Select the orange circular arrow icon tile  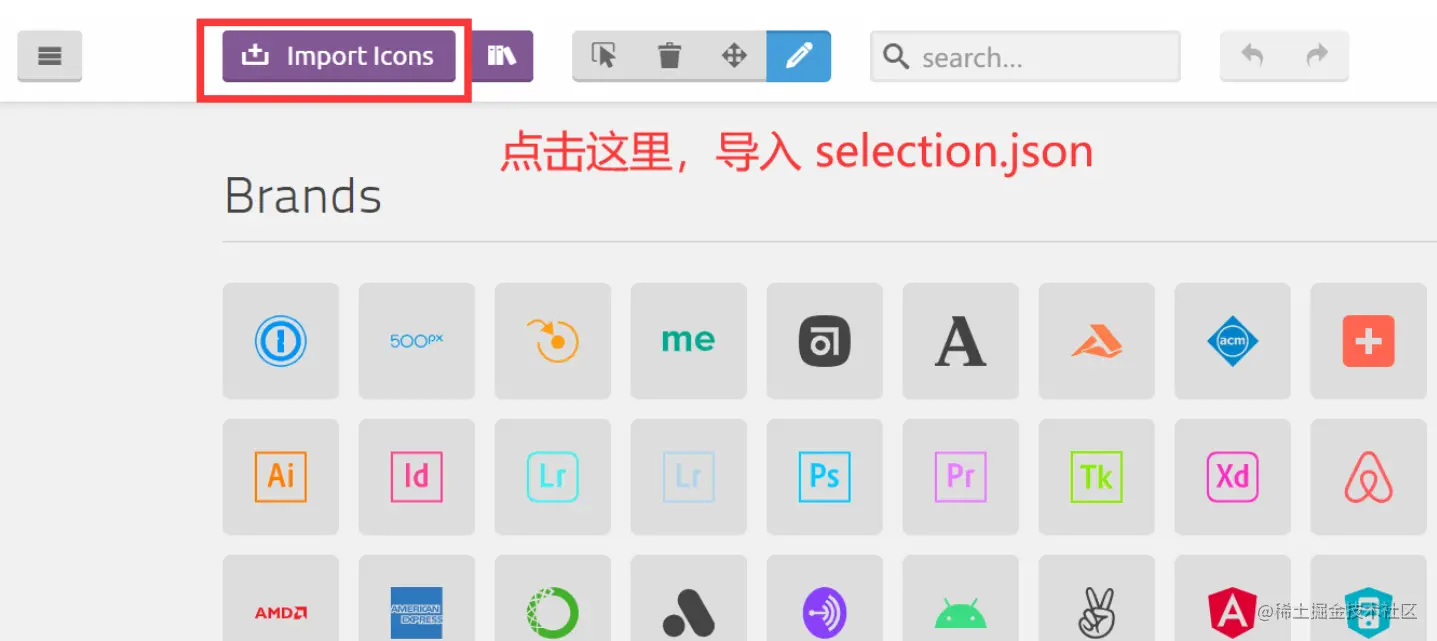pos(553,341)
